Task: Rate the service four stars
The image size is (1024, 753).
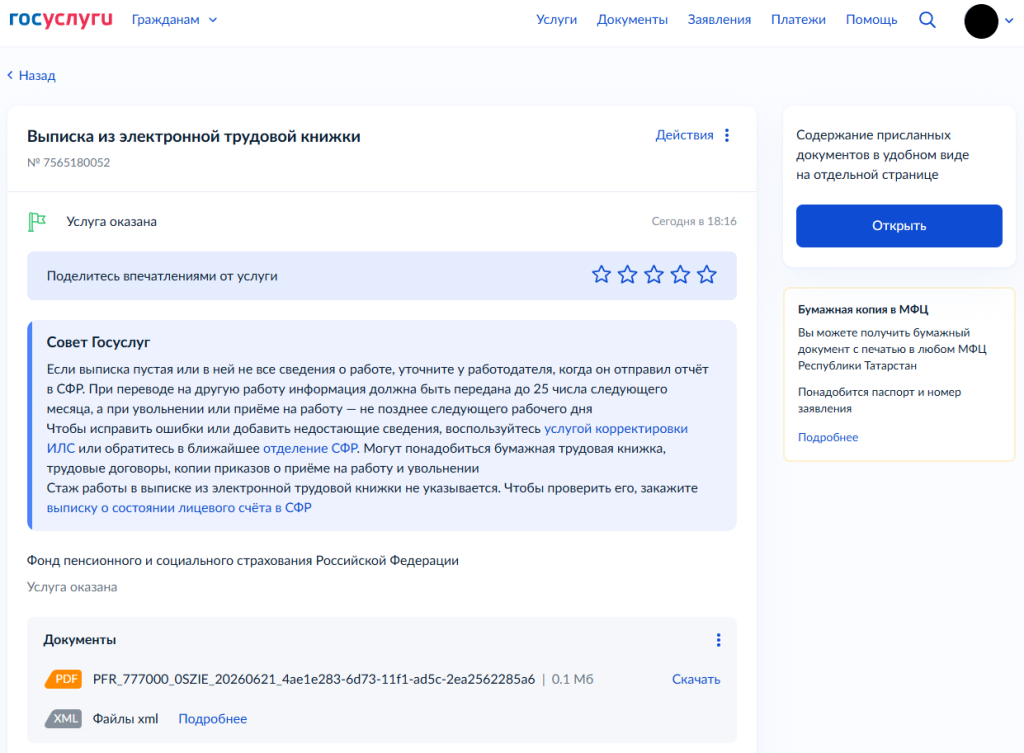Action: point(680,275)
